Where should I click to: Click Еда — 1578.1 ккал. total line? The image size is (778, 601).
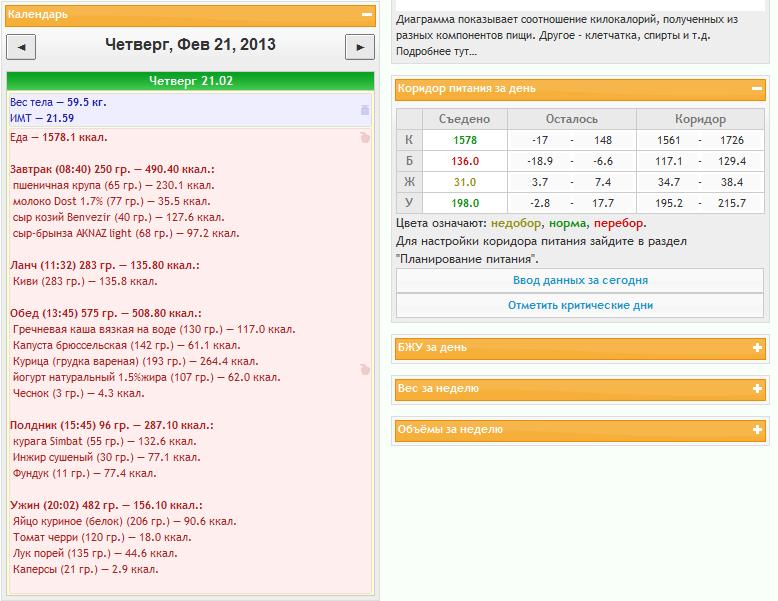point(59,137)
